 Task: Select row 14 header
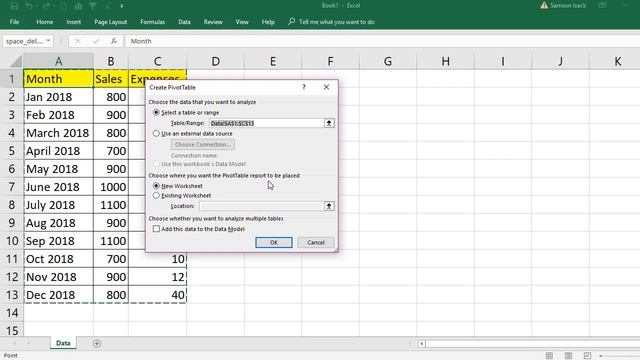pos(12,313)
